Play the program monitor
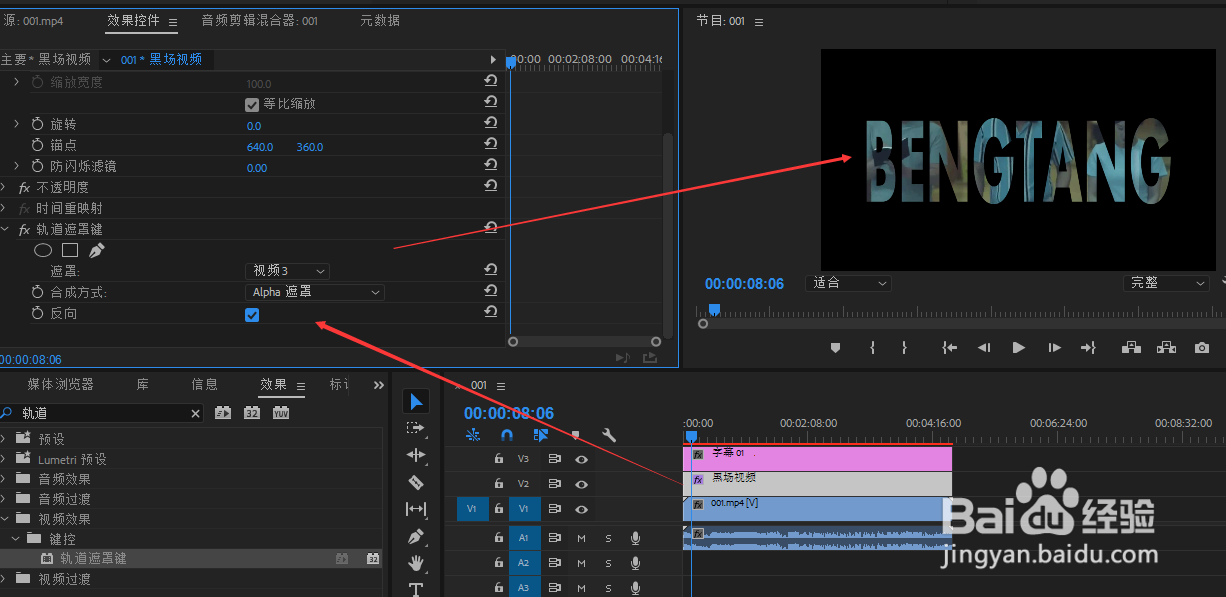The width and height of the screenshot is (1226, 597). [x=1019, y=348]
